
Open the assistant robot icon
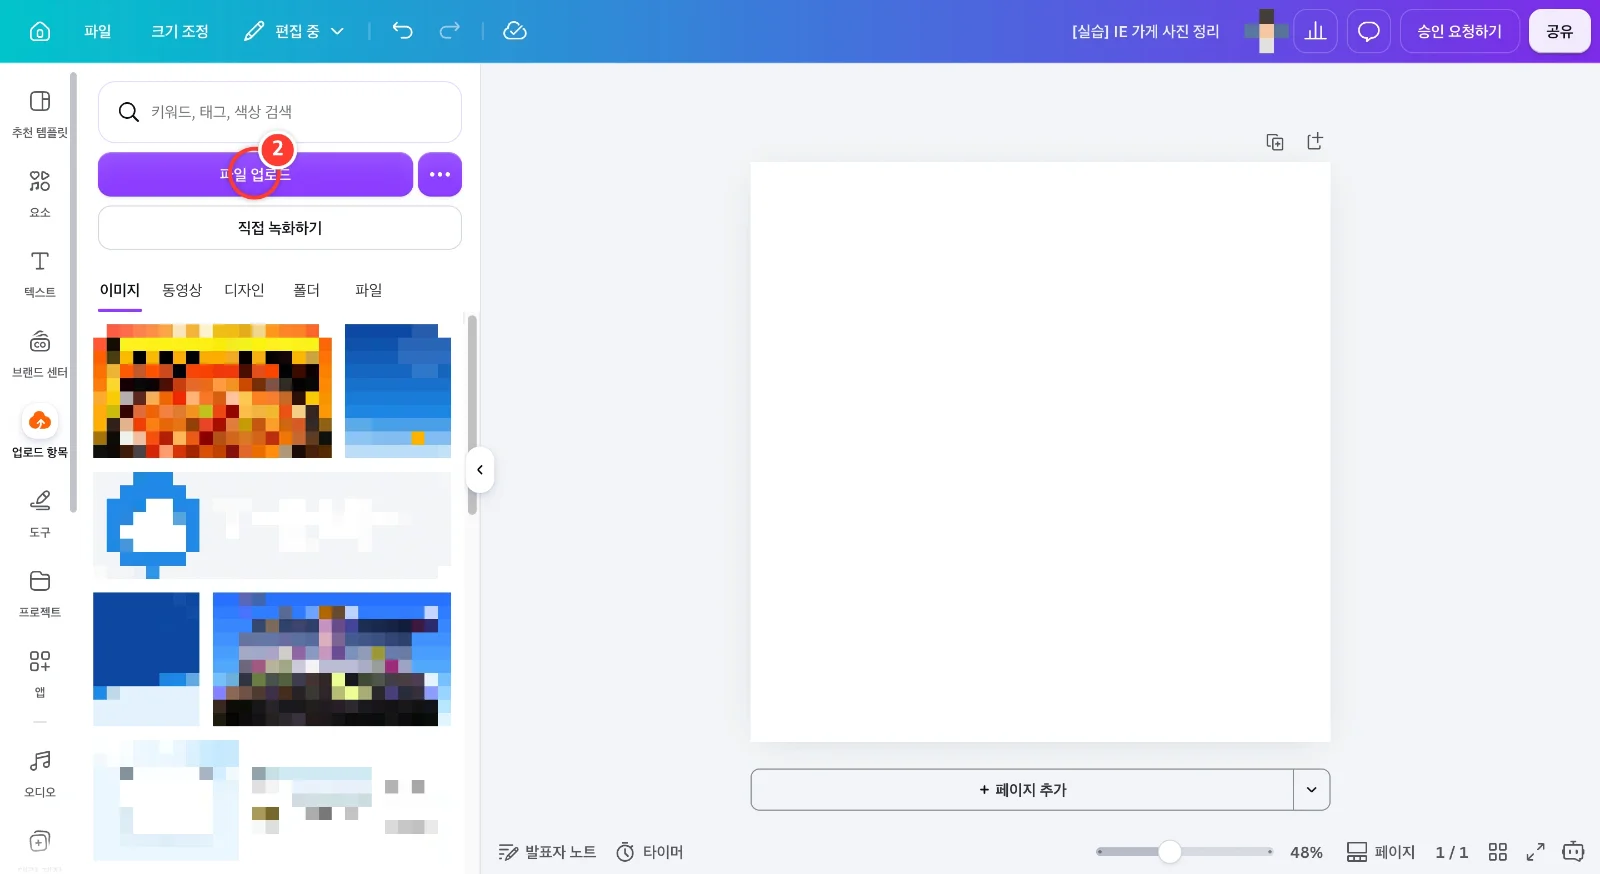[x=1574, y=852]
